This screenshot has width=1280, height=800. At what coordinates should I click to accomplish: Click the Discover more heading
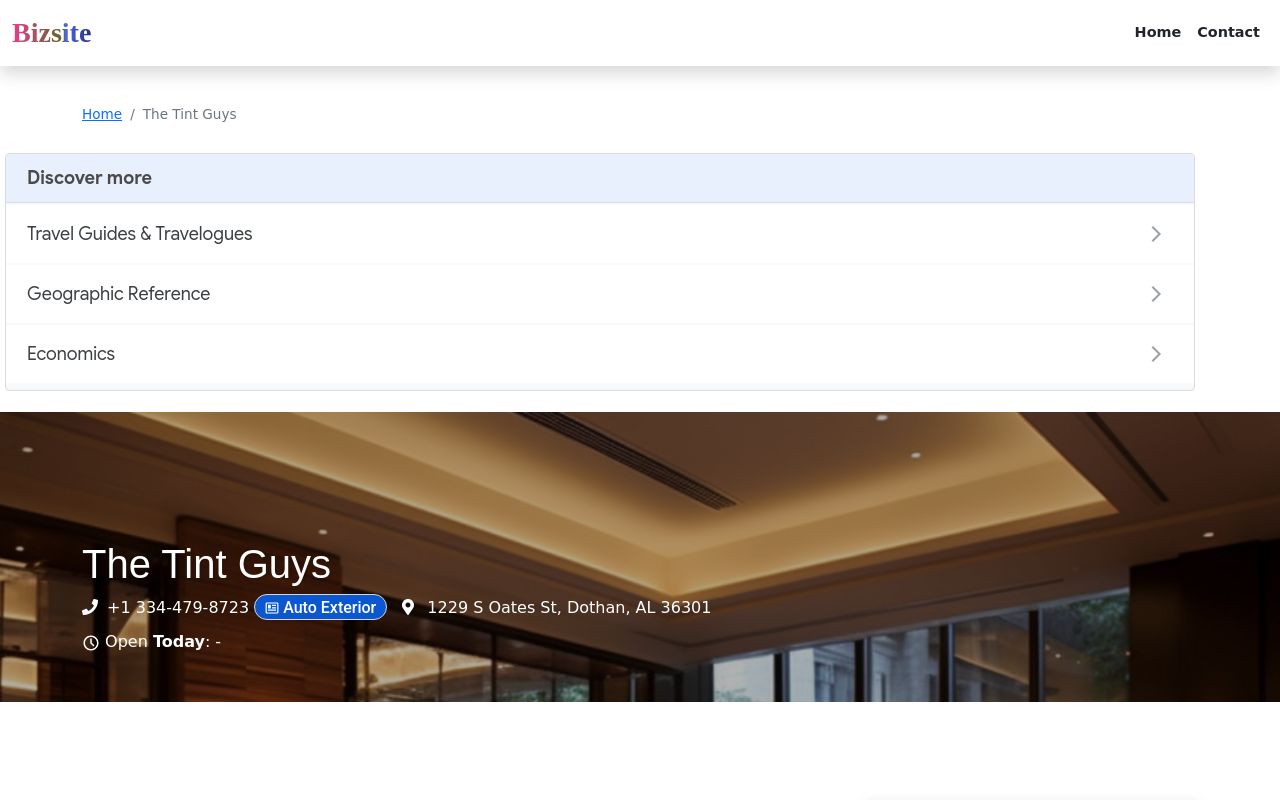click(x=89, y=178)
